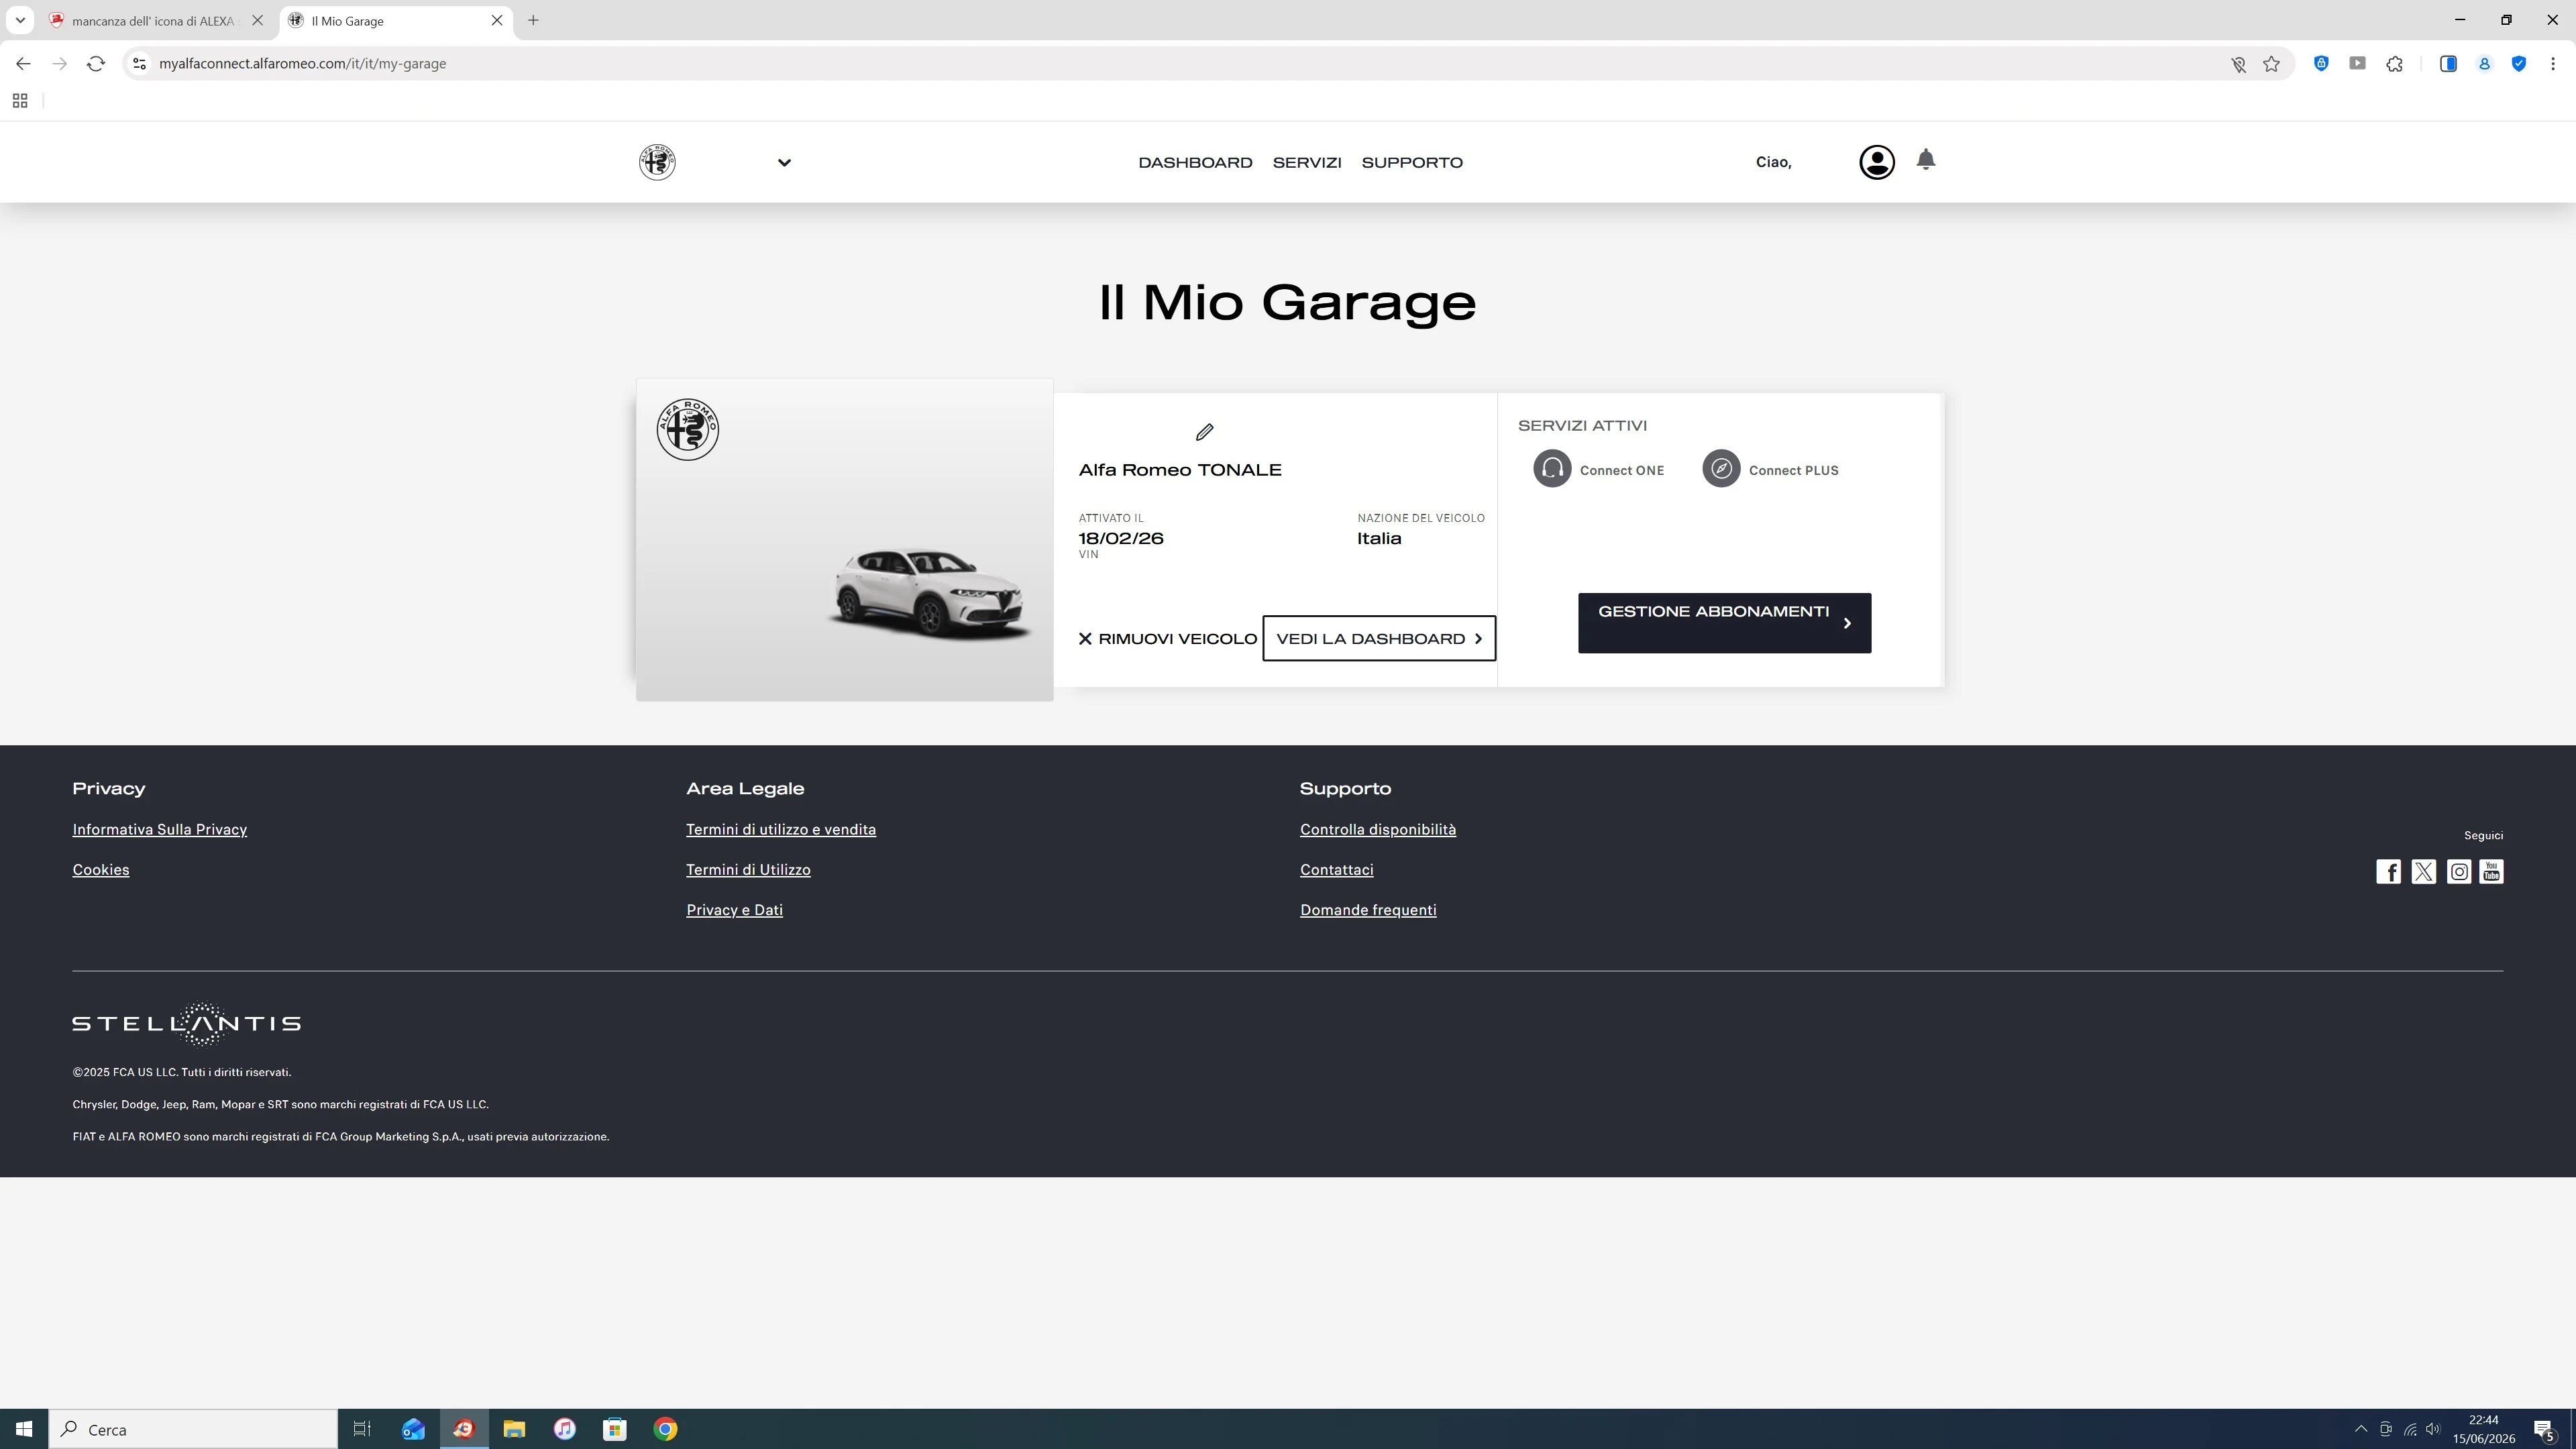Open the Privacy e Dati link

pyautogui.click(x=734, y=910)
